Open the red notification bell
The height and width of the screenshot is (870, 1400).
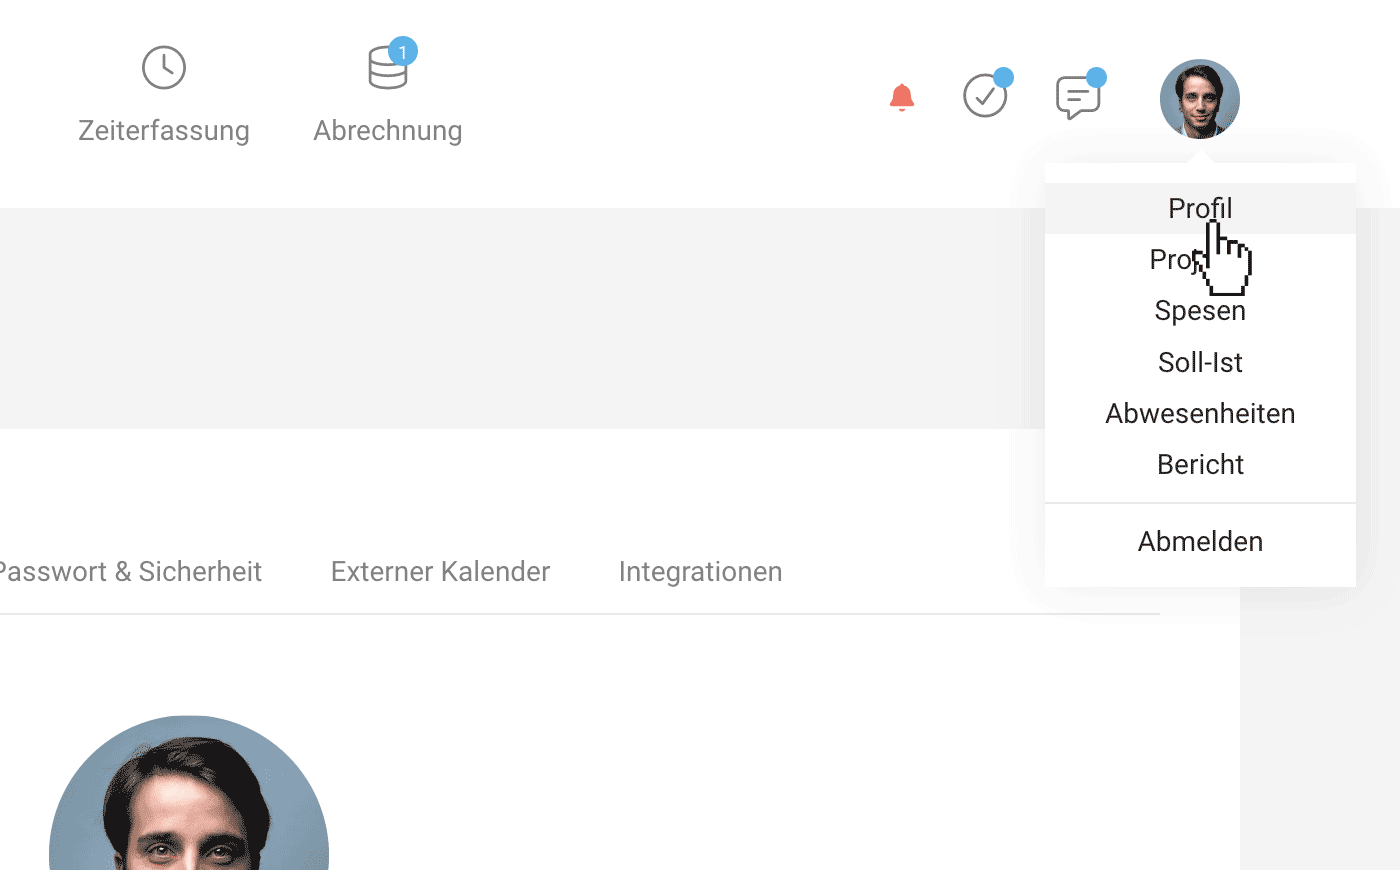point(901,96)
